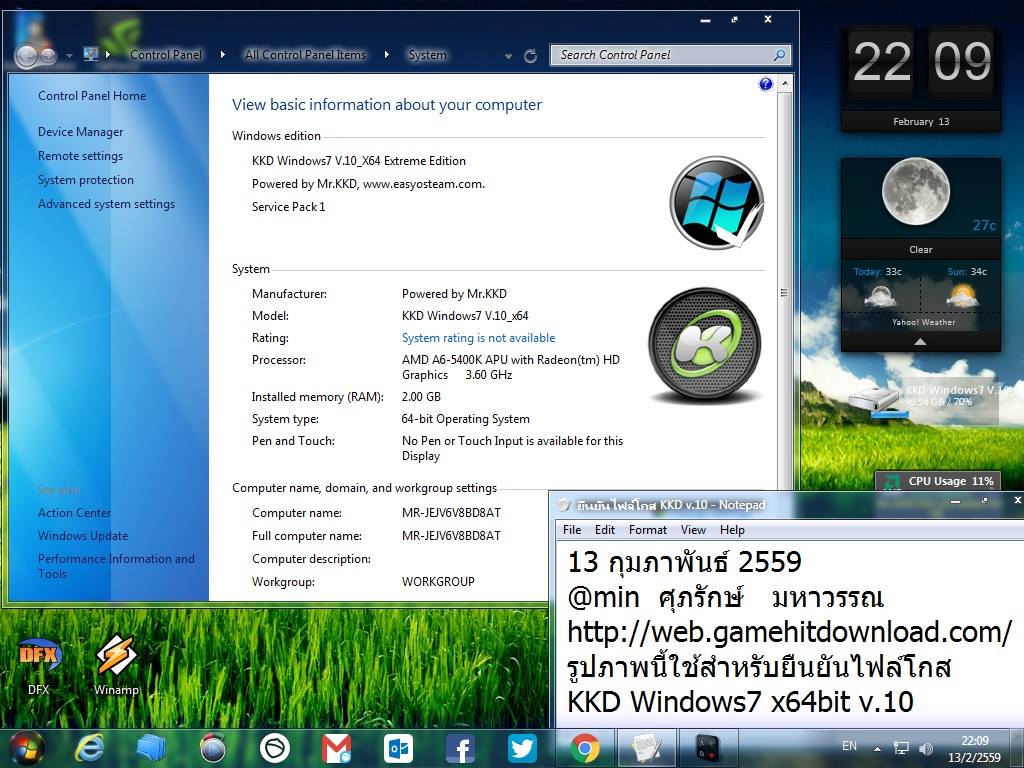
Task: Open the Twitter taskbar icon
Action: (x=522, y=748)
